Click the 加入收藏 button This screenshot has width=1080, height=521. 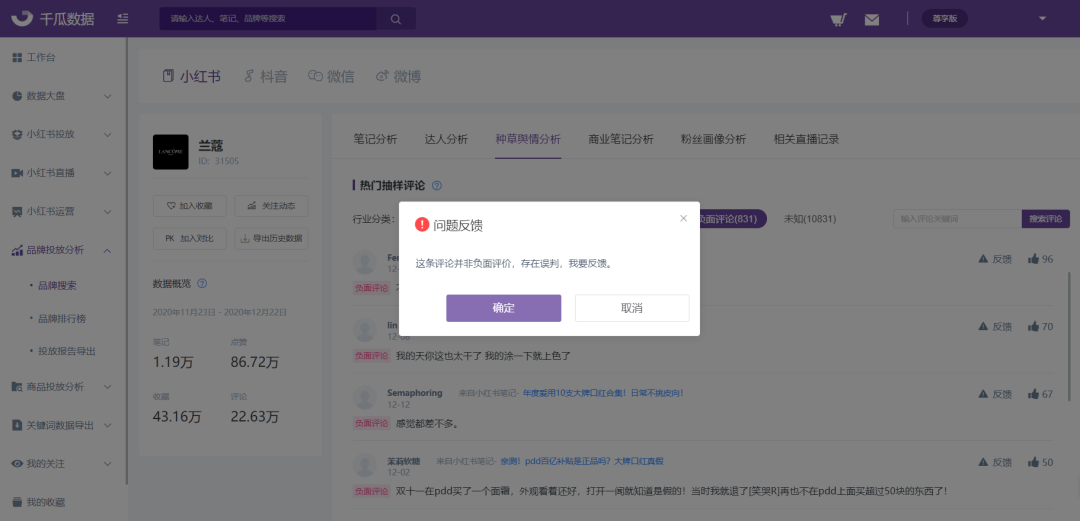(190, 205)
